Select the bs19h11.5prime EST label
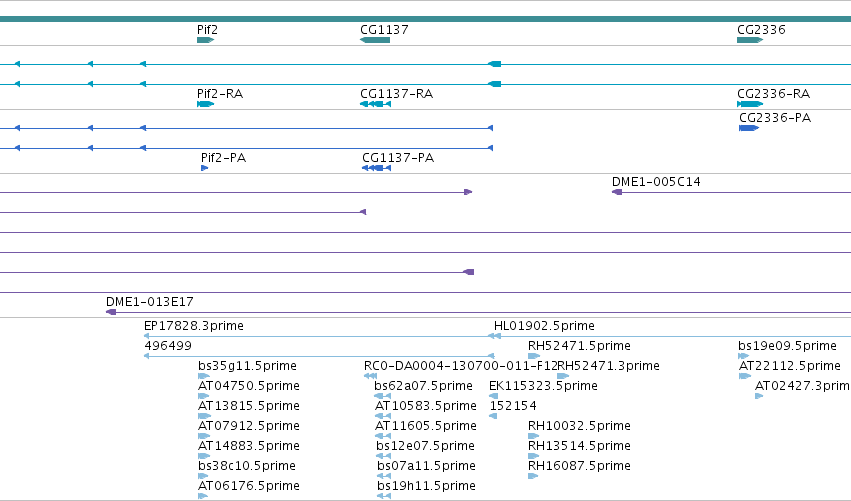The height and width of the screenshot is (501, 851). pyautogui.click(x=427, y=486)
